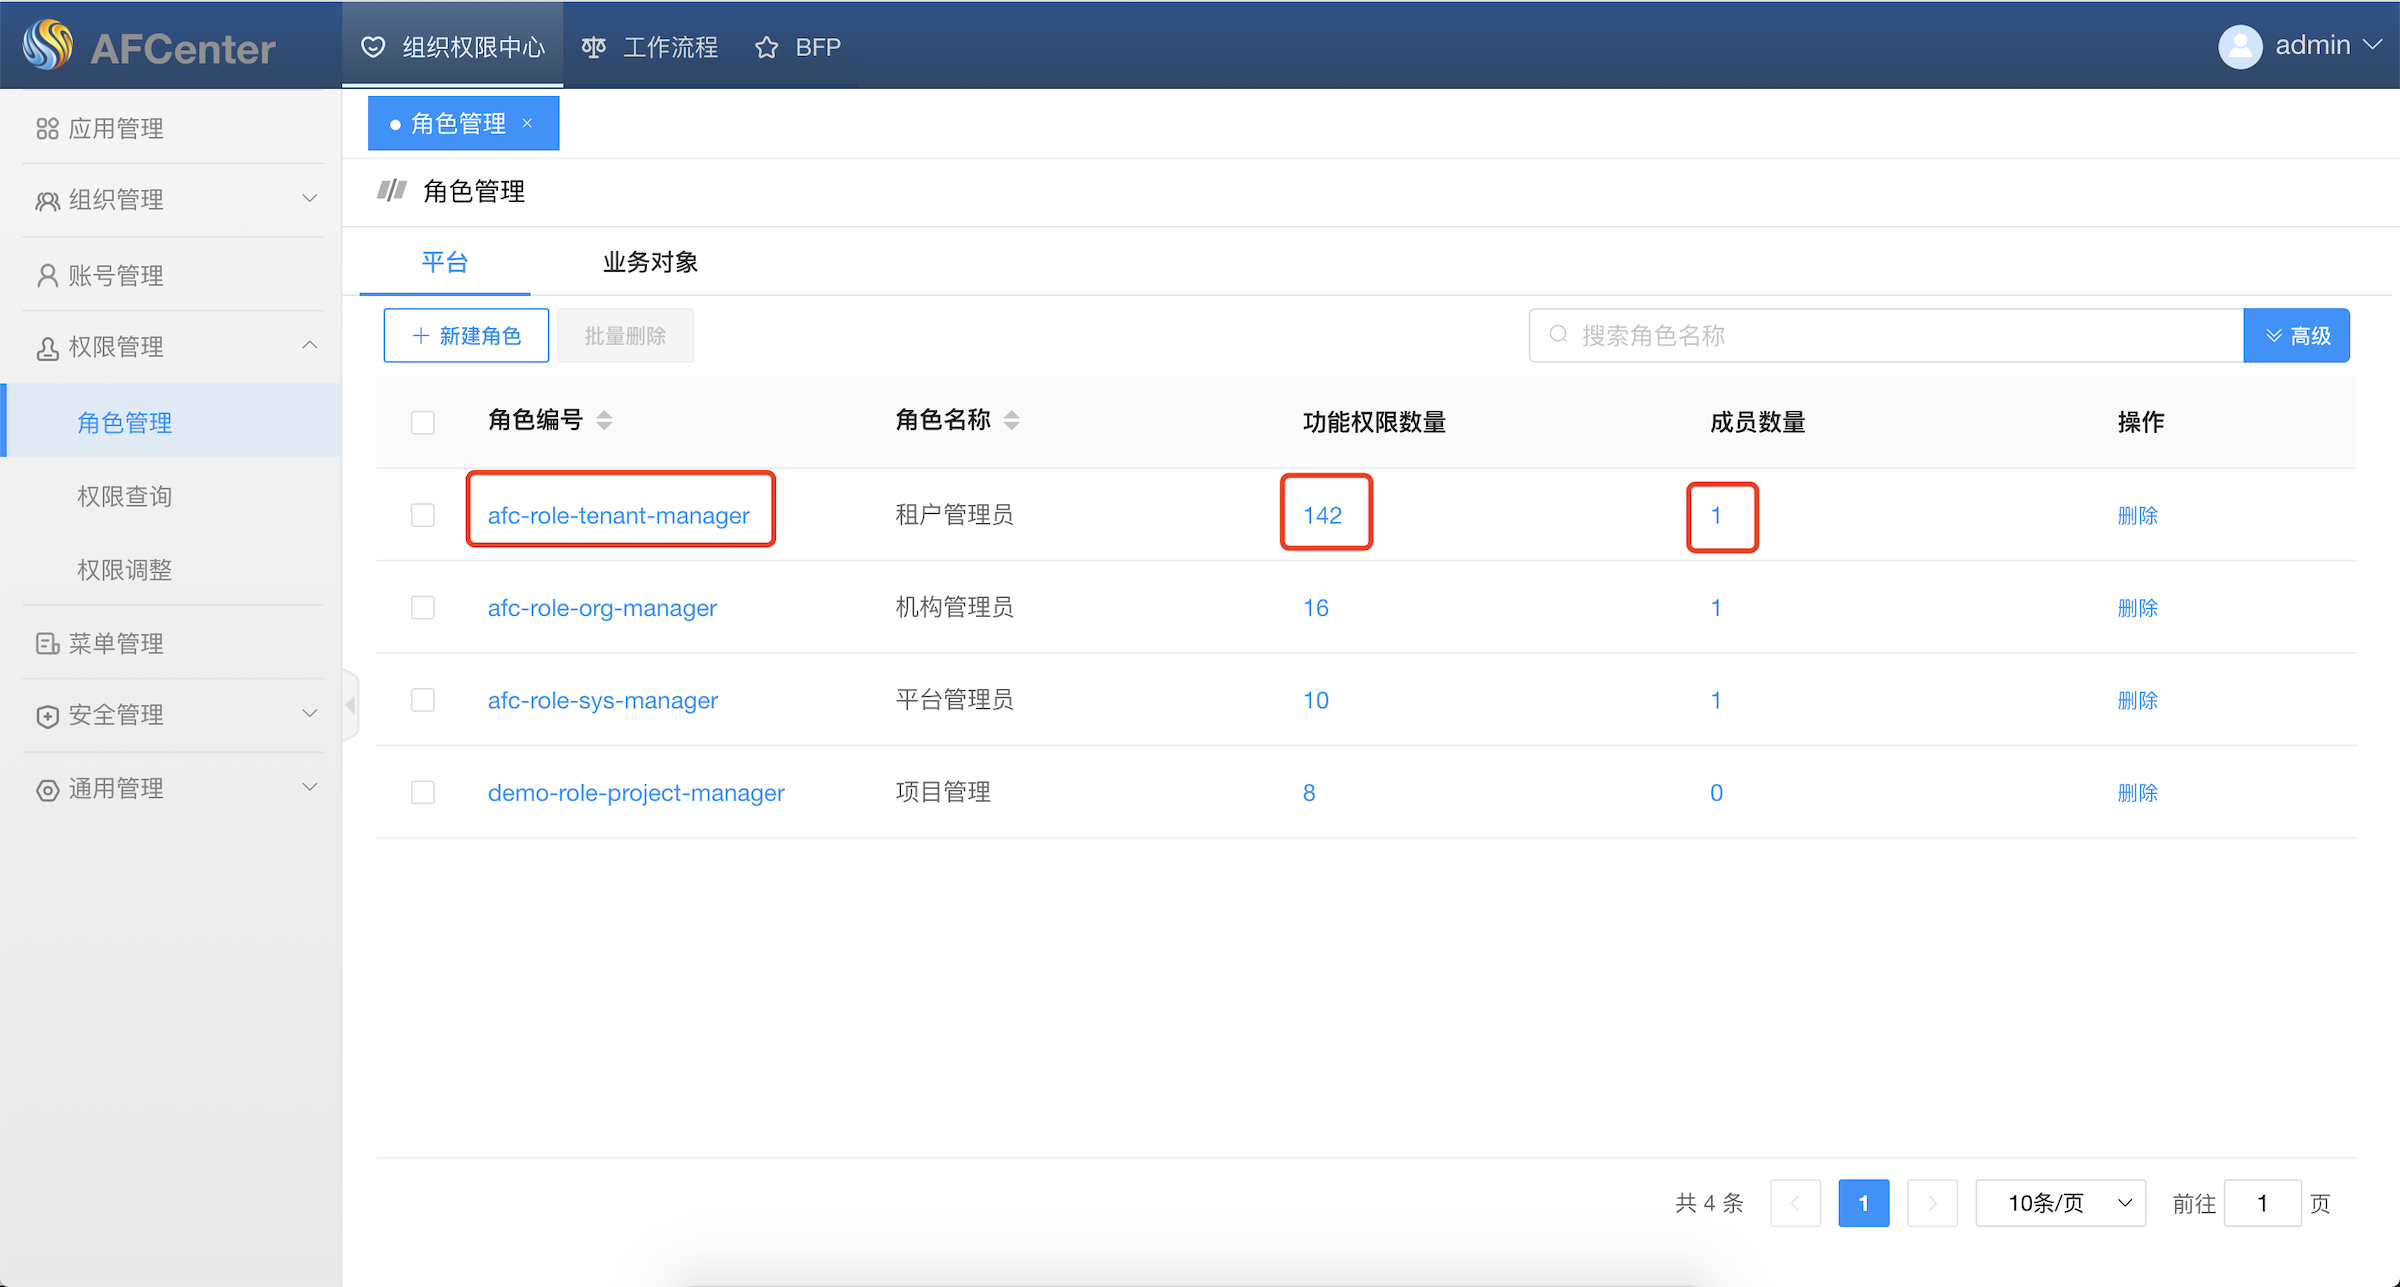Sort by 角色编号 column arrows
2400x1287 pixels.
(604, 421)
